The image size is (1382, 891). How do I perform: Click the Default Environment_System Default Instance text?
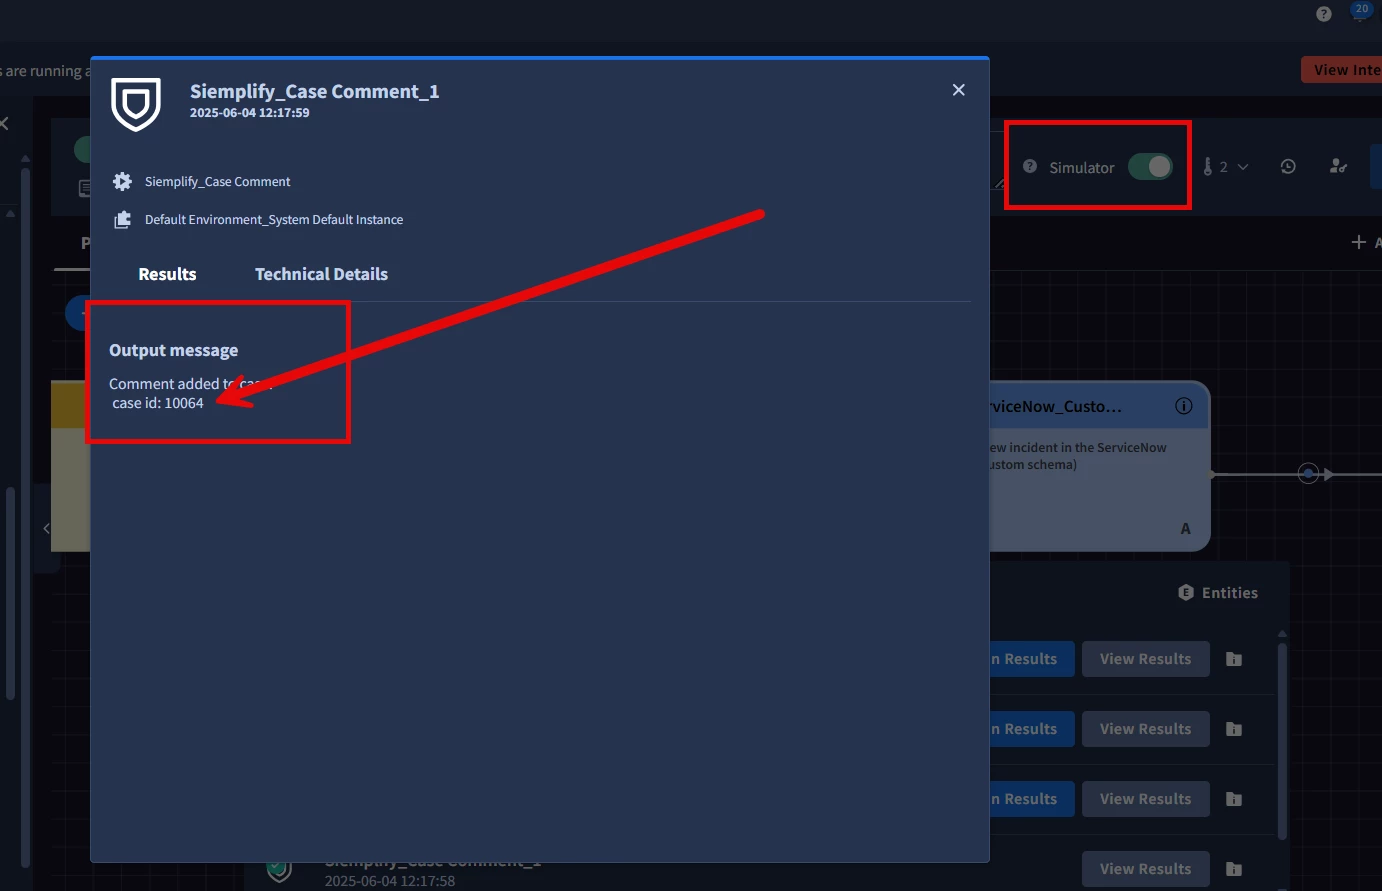pyautogui.click(x=274, y=219)
